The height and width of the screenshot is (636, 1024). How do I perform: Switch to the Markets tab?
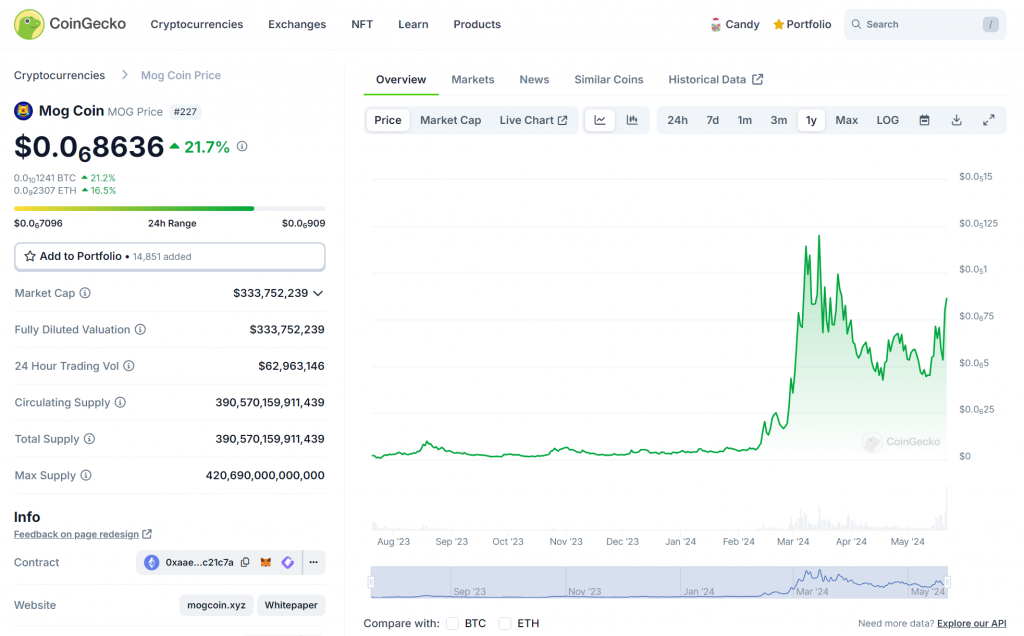pos(472,79)
